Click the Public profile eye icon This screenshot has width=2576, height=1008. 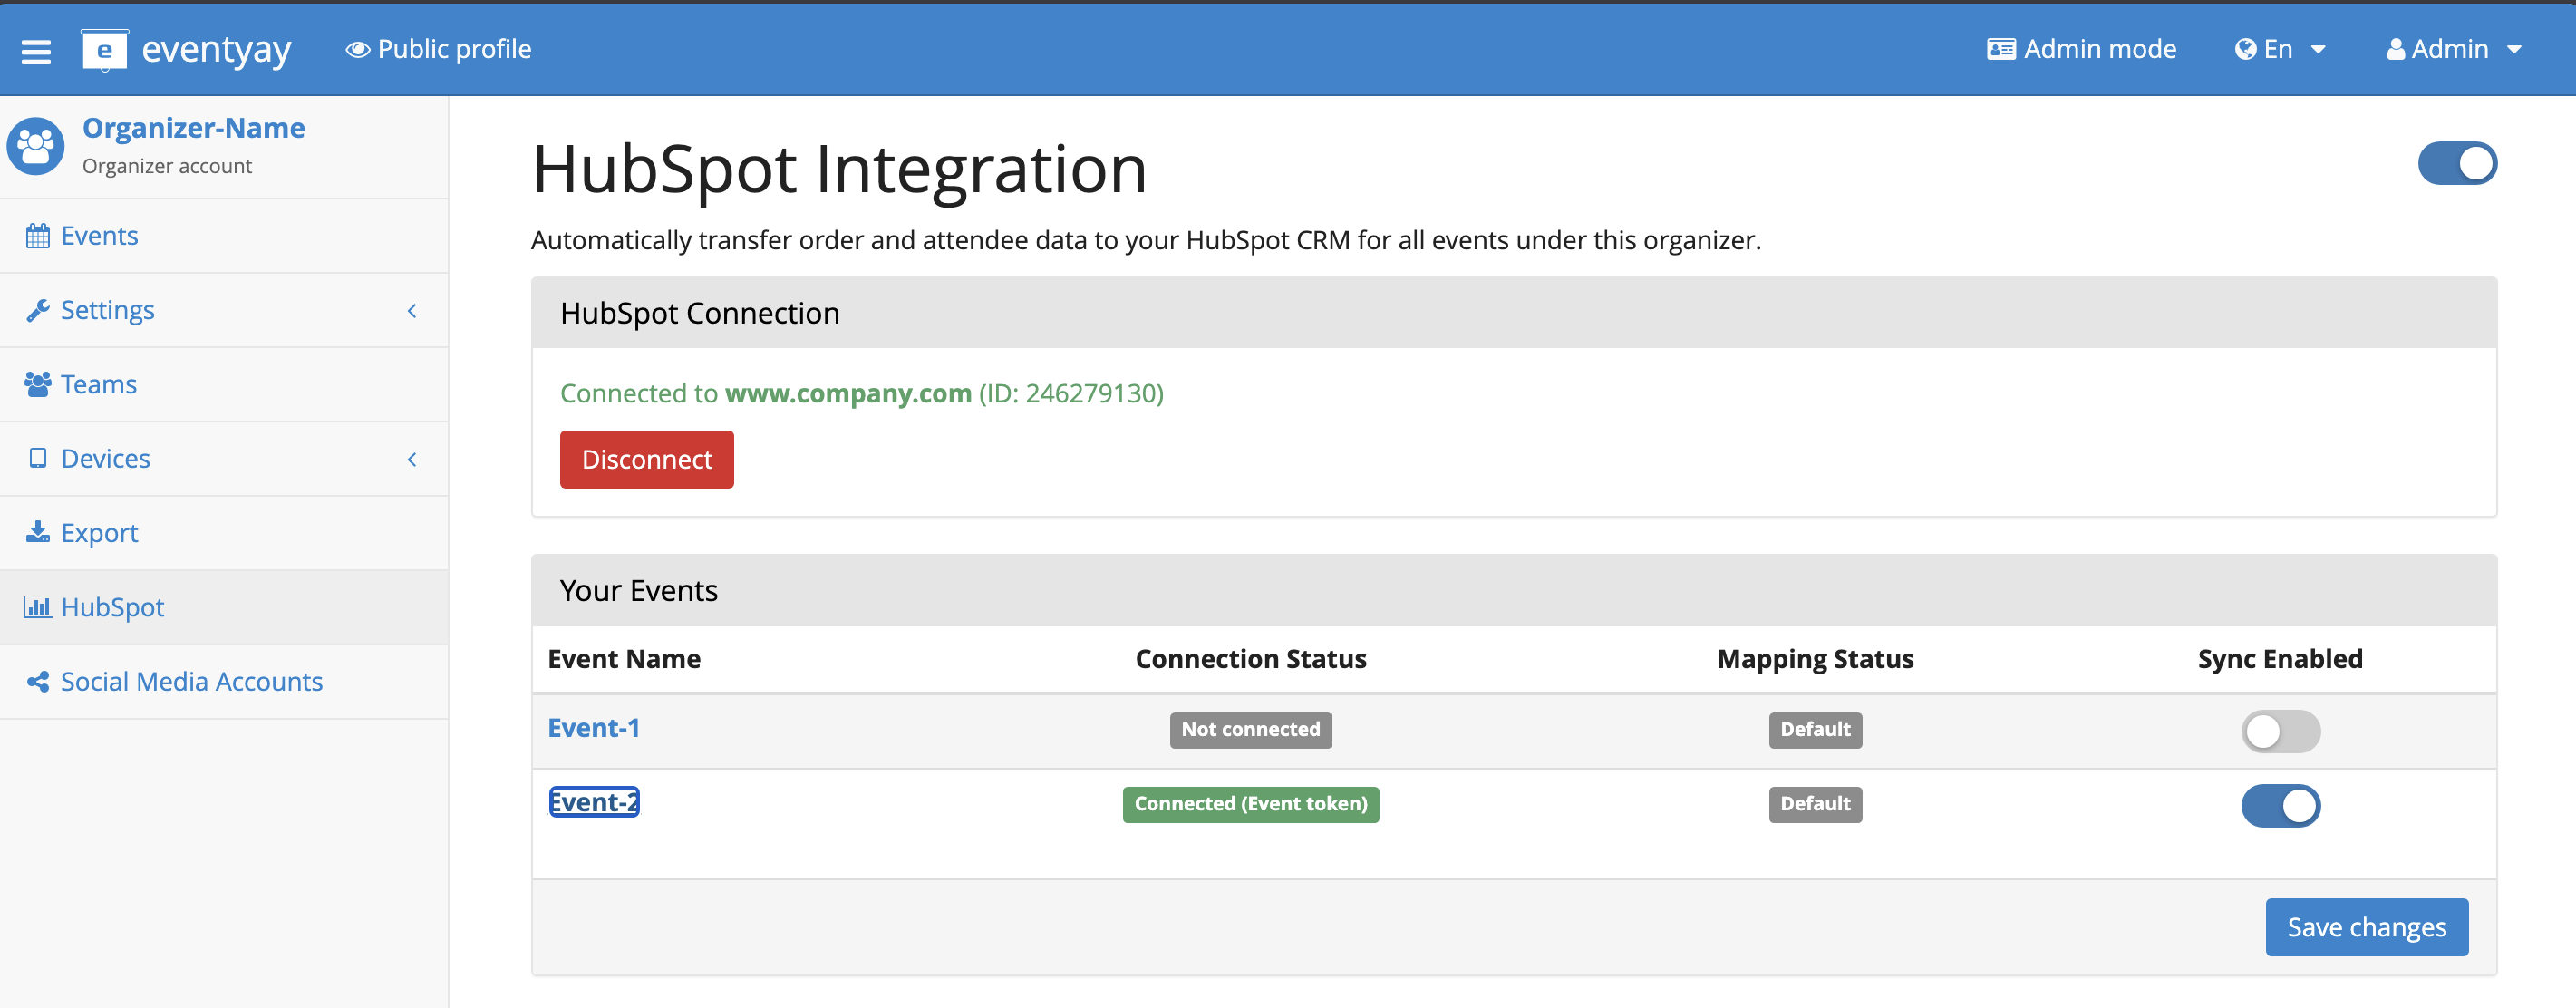[358, 49]
